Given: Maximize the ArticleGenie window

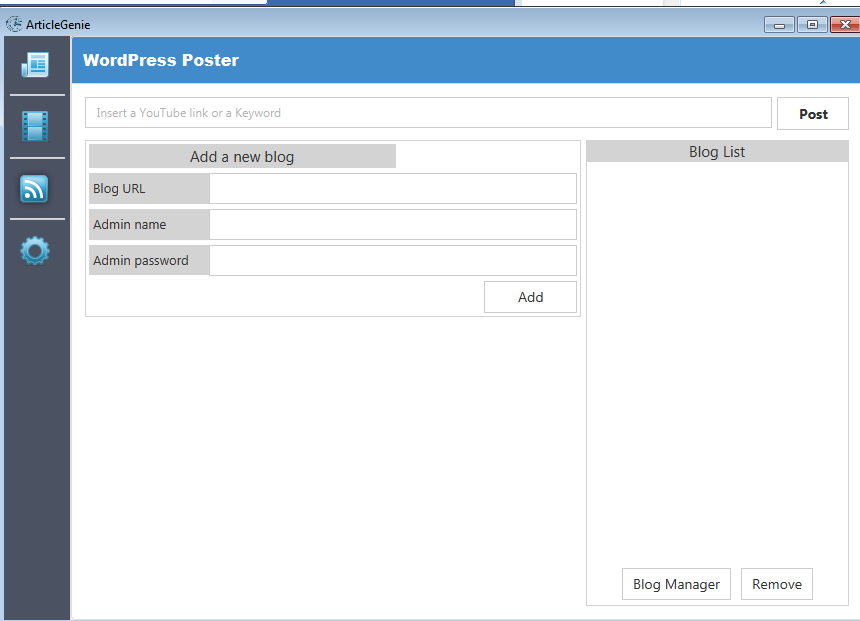Looking at the screenshot, I should 812,25.
